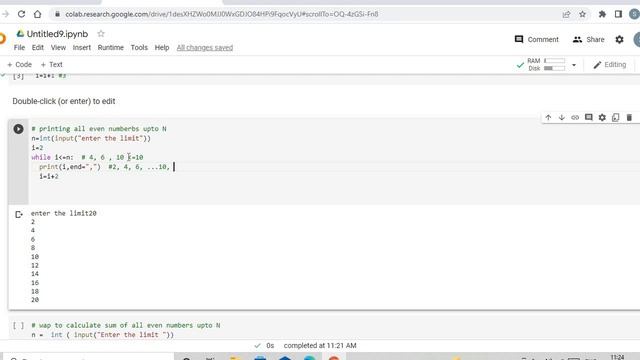Click the Google Drive icon beside title
This screenshot has width=640, height=360.
click(x=20, y=33)
